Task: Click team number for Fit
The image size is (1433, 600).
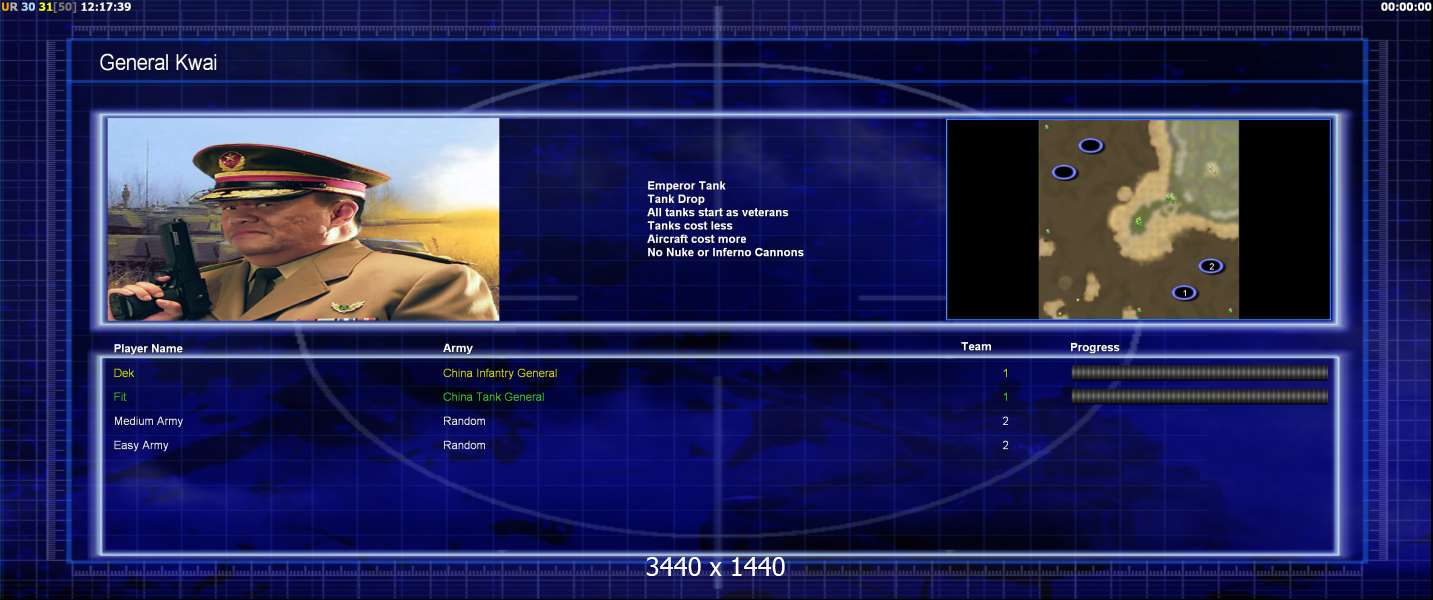Action: 1006,397
